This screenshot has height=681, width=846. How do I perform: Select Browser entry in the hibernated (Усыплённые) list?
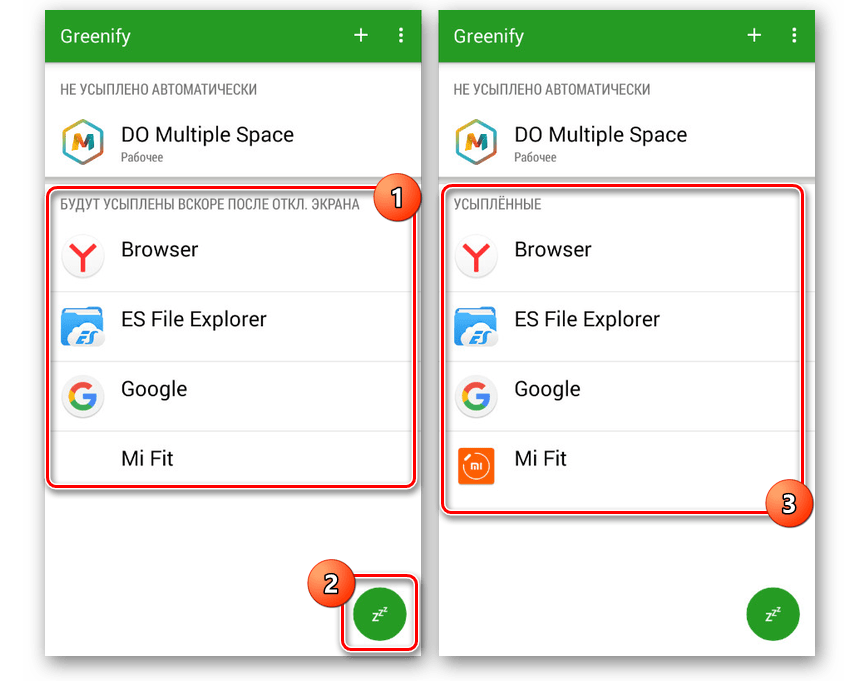coord(553,250)
